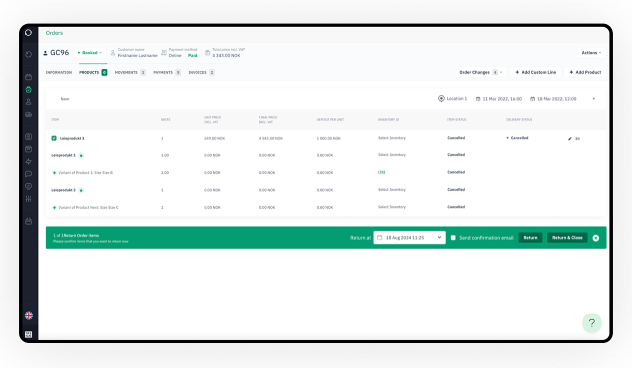Click the edit pencil on Leieprodukt 3 row
This screenshot has height=368, width=632.
coord(570,139)
